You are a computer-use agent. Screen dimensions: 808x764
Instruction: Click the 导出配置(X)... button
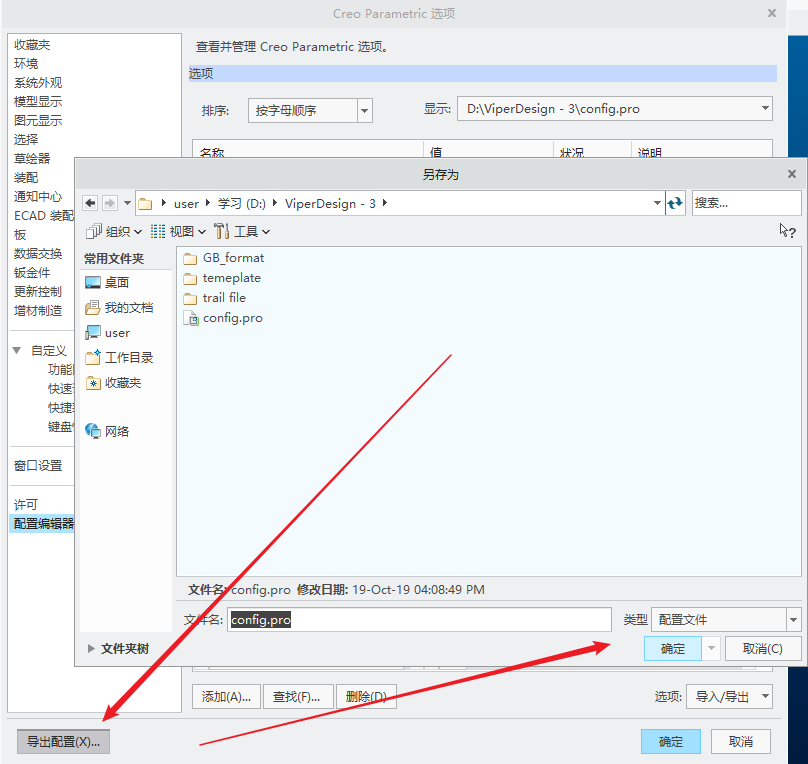pyautogui.click(x=63, y=742)
